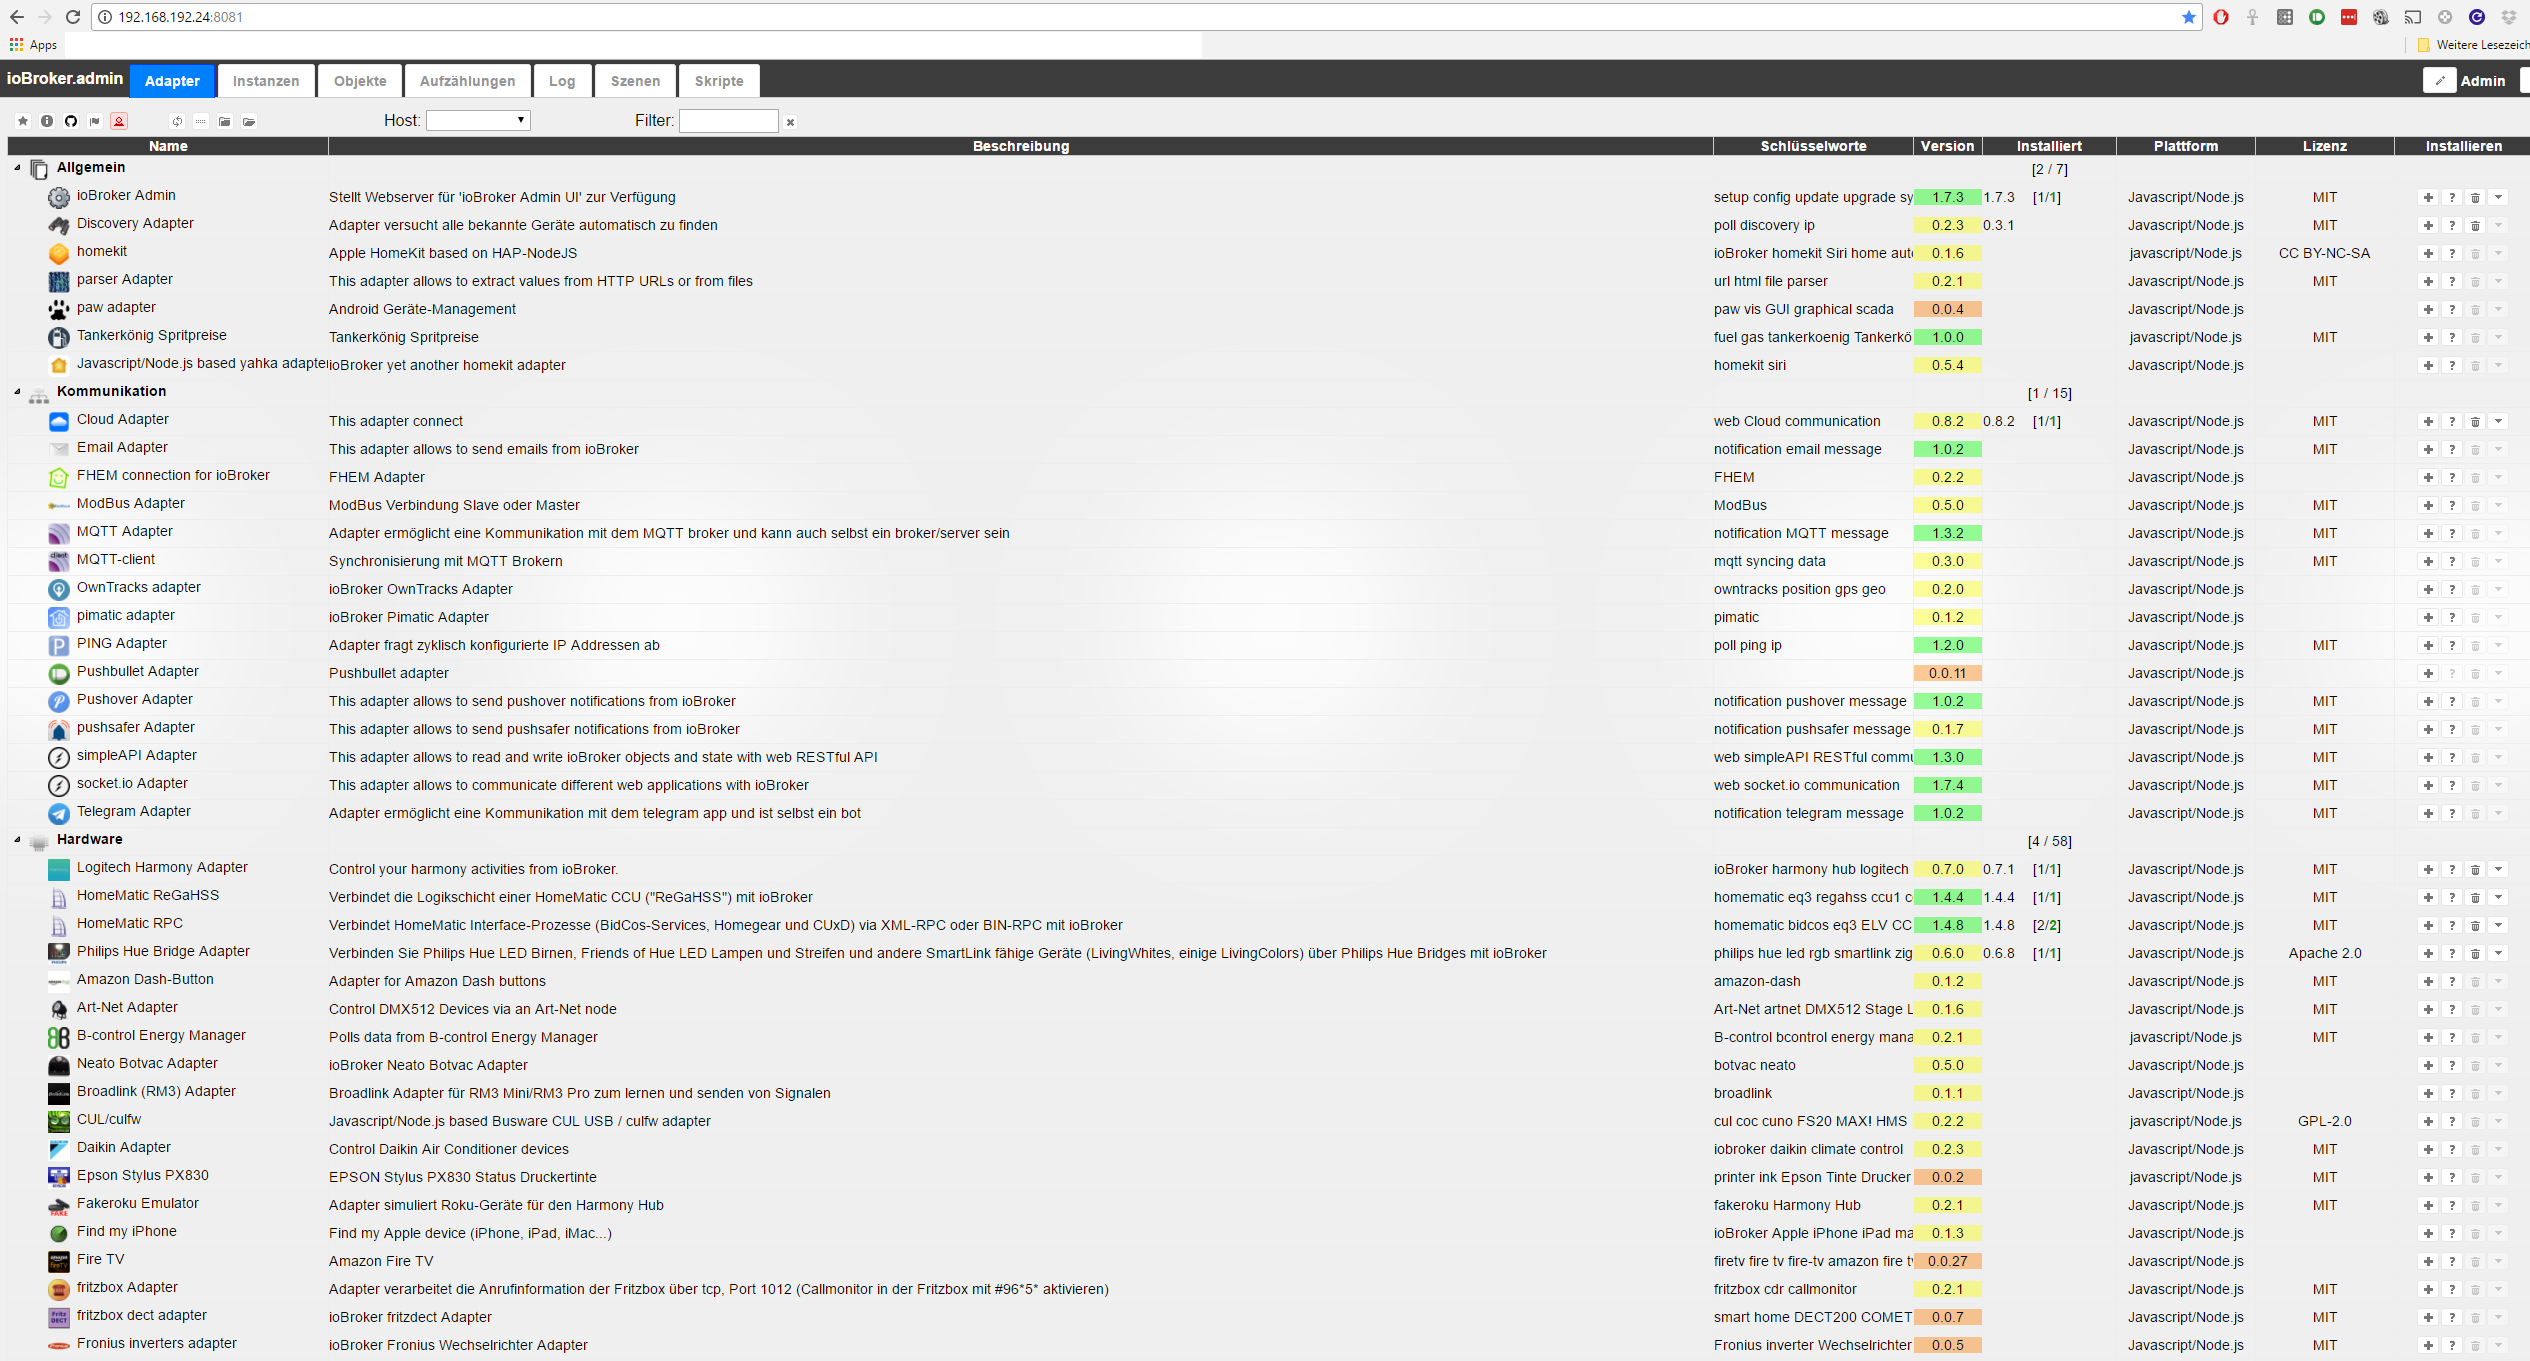Open the Host dropdown
2530x1361 pixels.
[x=478, y=121]
